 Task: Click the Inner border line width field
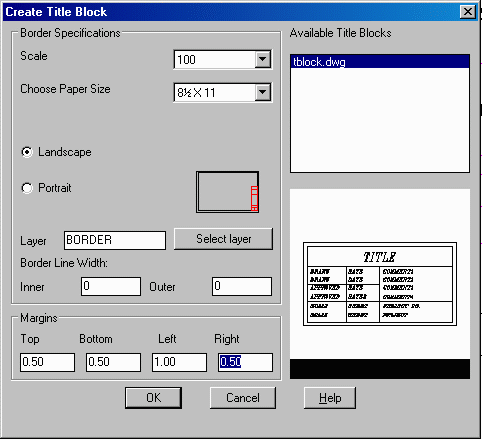coord(111,286)
